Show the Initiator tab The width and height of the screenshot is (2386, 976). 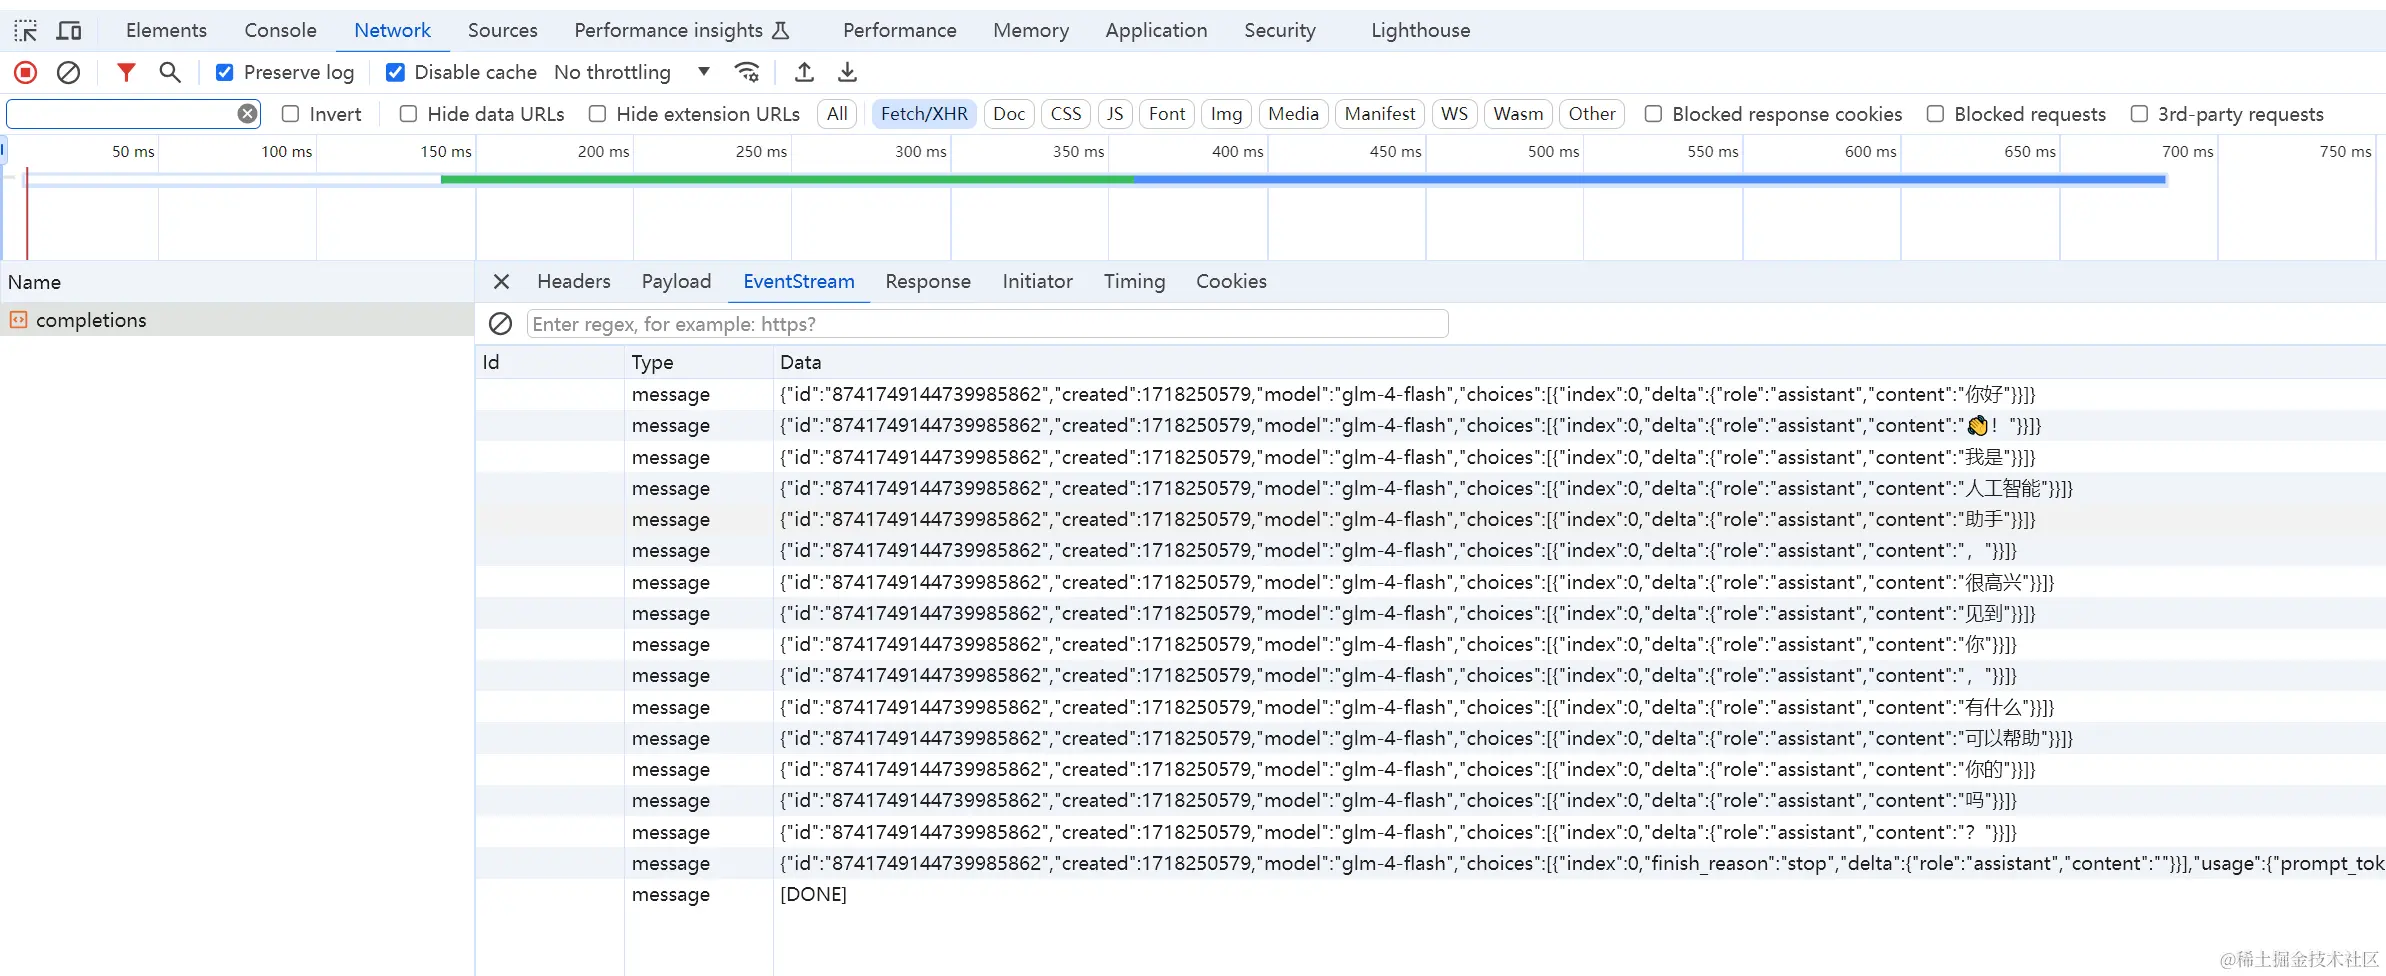click(1037, 282)
